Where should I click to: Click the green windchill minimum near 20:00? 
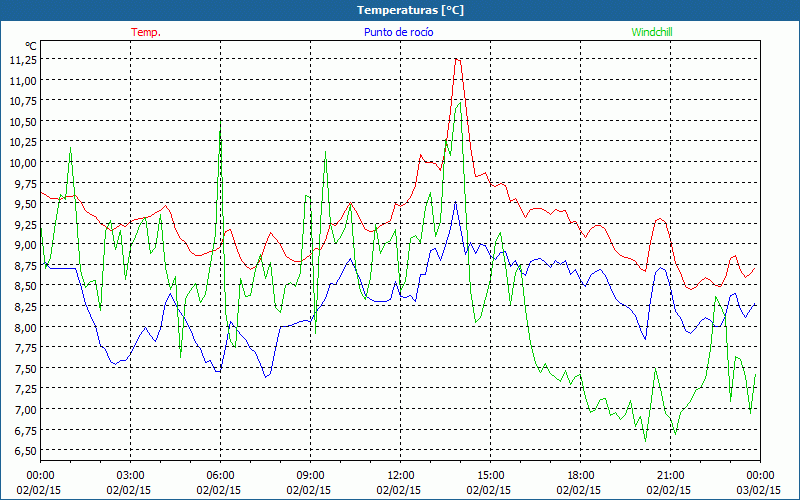[x=645, y=441]
